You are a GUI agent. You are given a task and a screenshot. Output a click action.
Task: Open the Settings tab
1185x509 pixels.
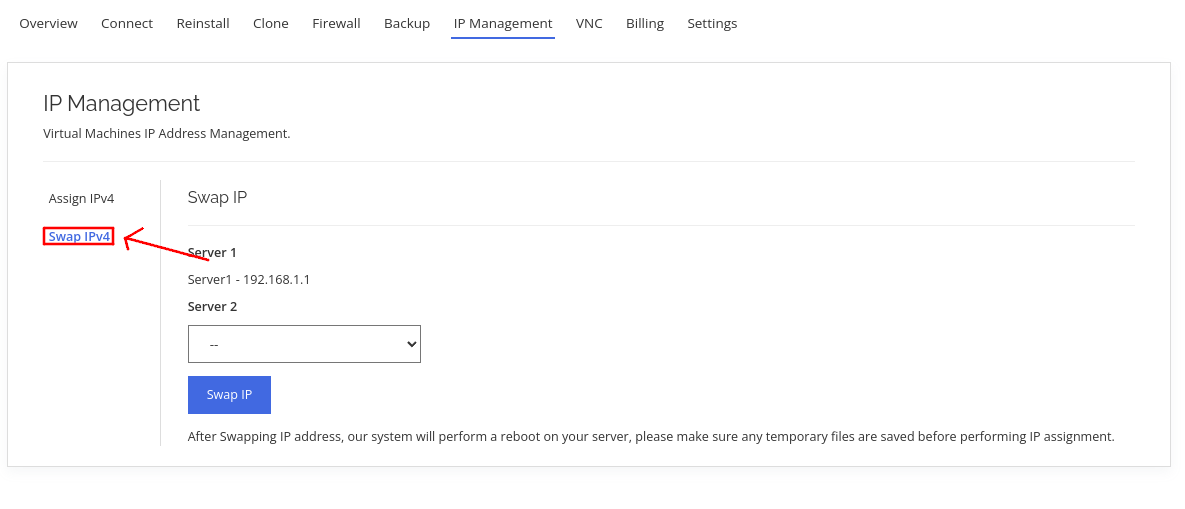click(712, 23)
